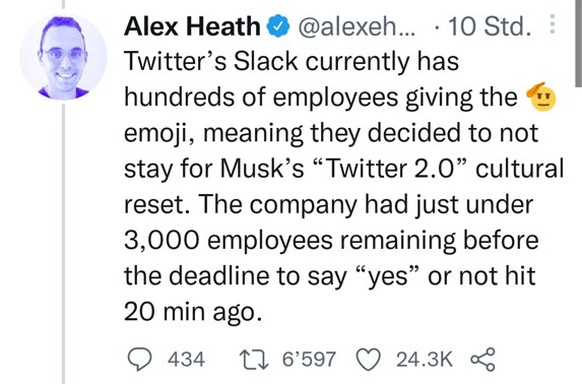The height and width of the screenshot is (384, 582).
Task: Click the Alex Heath display name
Action: [x=192, y=27]
